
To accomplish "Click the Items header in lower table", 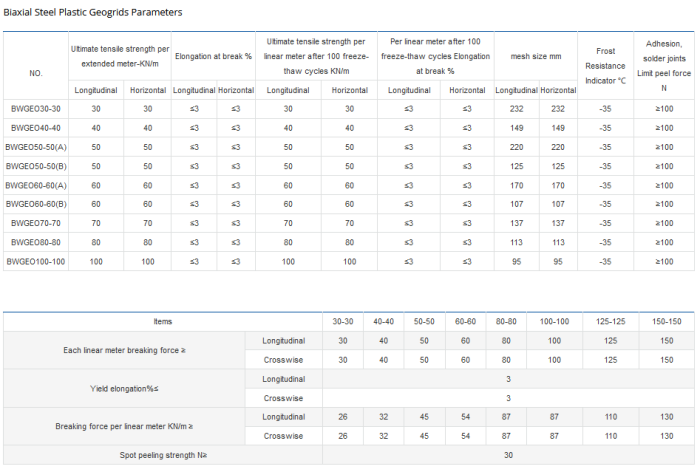I will [163, 321].
